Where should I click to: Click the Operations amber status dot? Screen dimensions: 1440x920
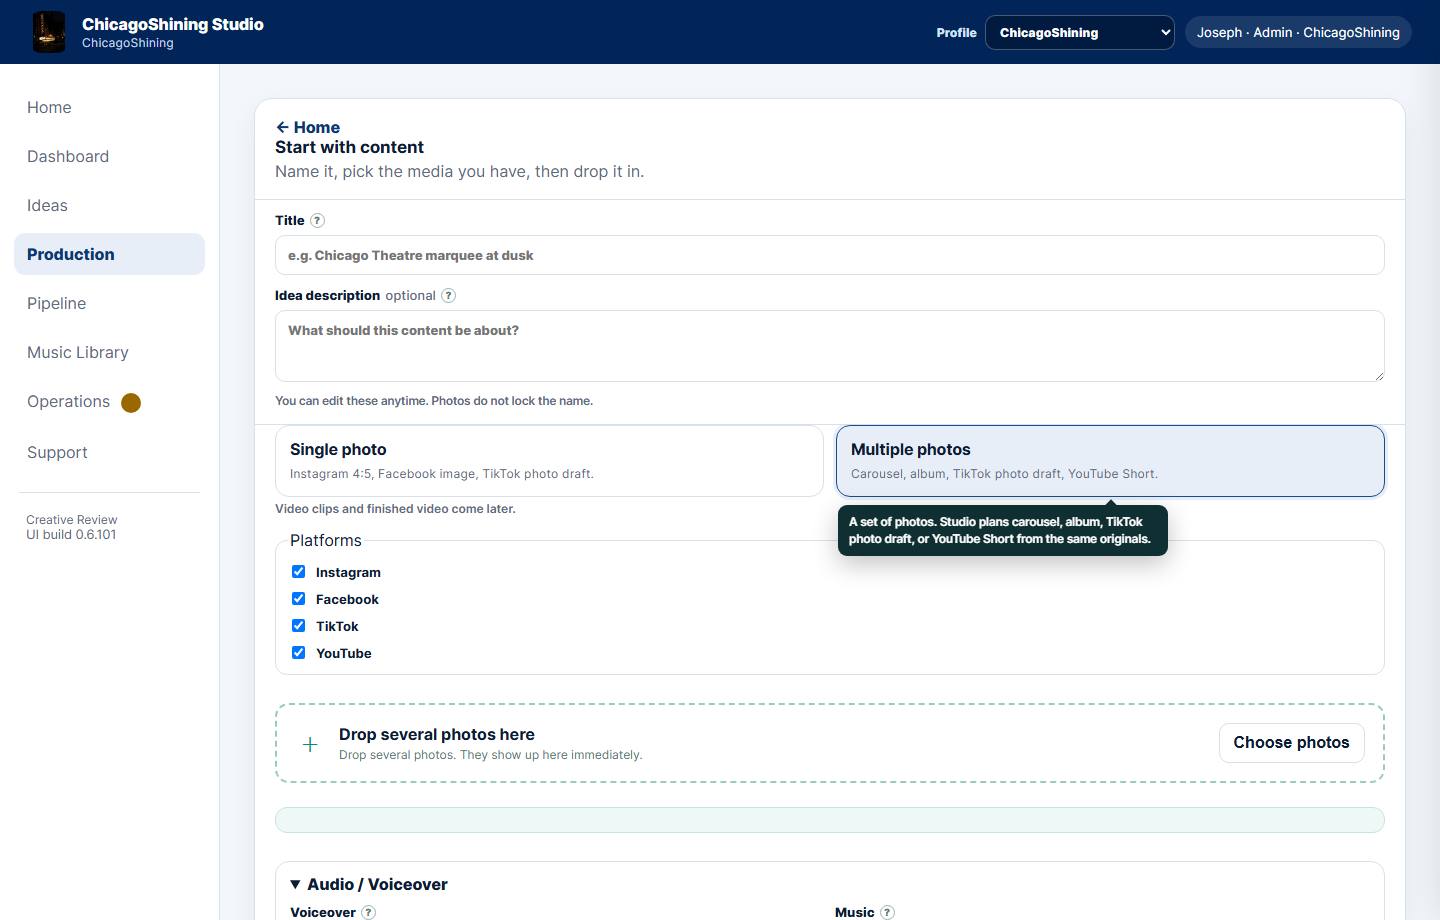(131, 402)
